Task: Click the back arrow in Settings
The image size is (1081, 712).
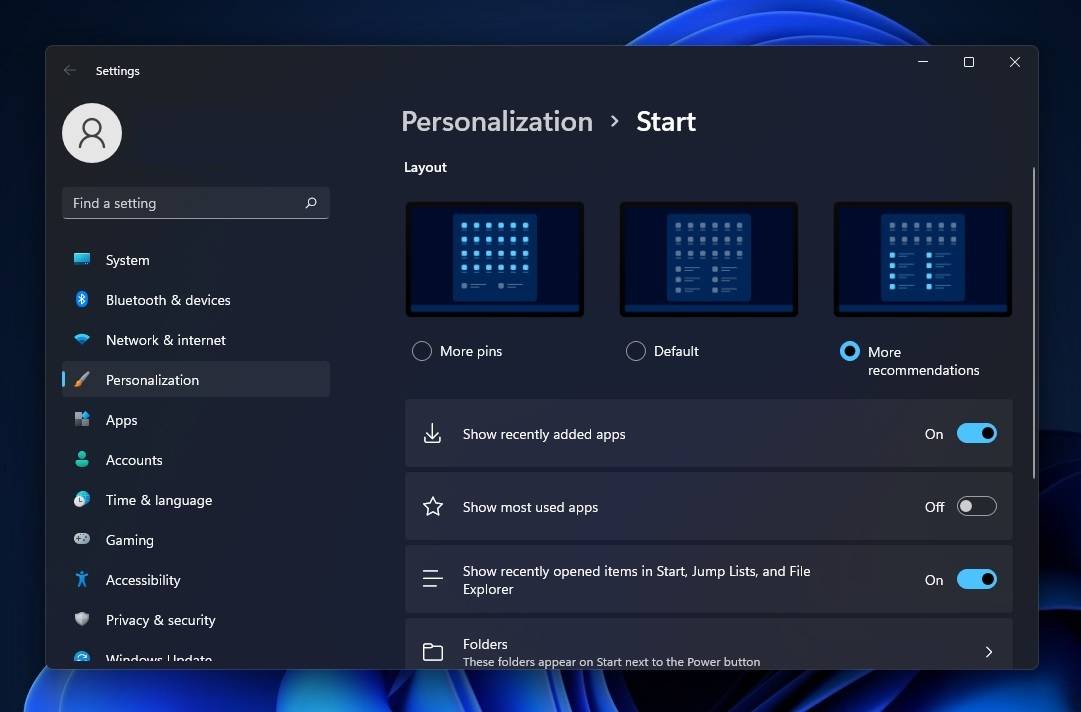Action: pos(69,70)
